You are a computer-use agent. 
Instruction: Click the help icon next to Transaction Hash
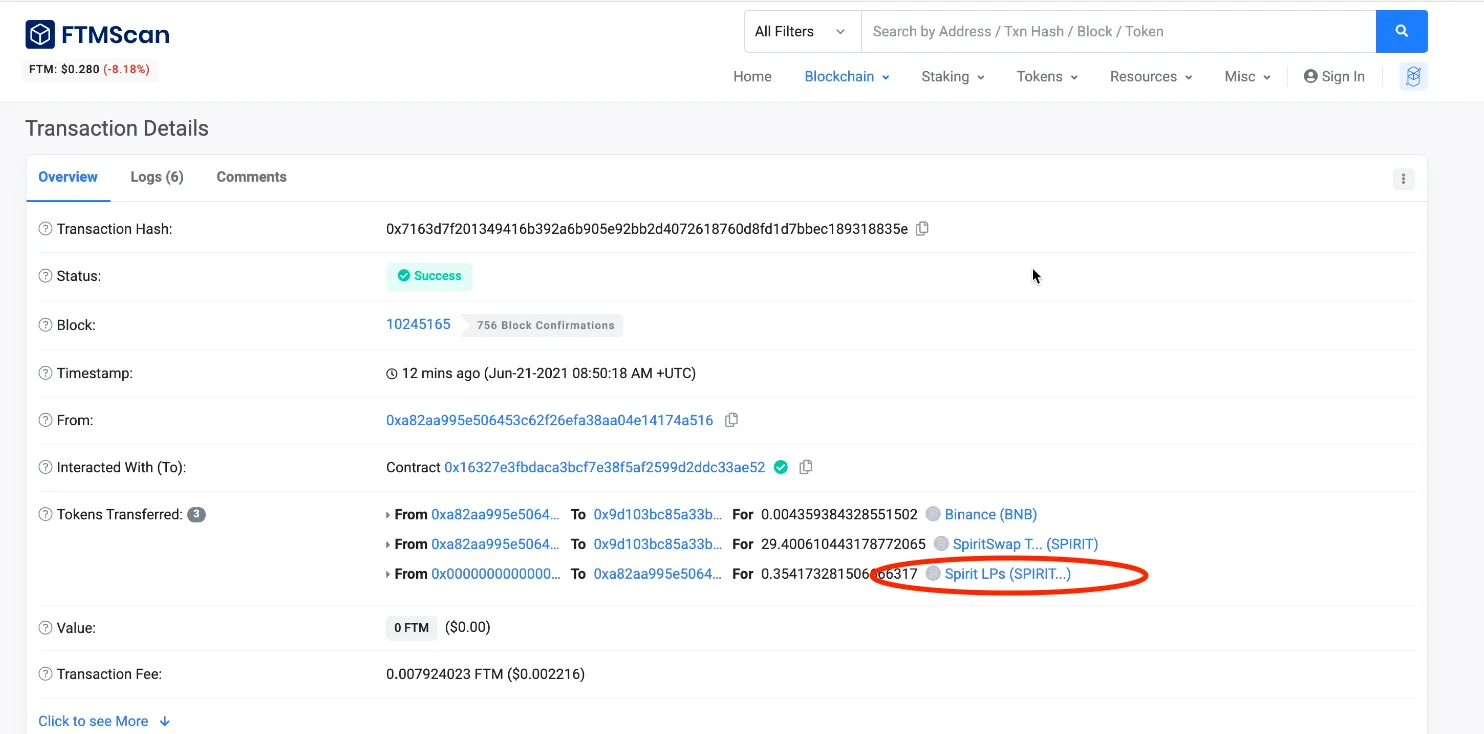tap(45, 229)
